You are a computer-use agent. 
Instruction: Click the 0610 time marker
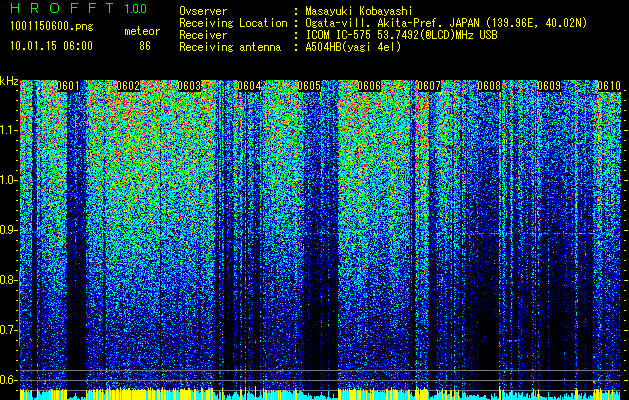click(609, 86)
